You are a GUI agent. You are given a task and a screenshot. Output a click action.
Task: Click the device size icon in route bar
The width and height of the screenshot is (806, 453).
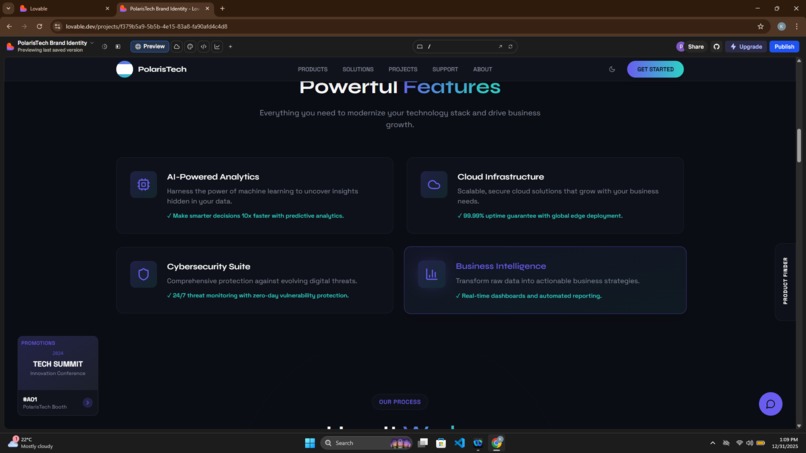tap(419, 46)
